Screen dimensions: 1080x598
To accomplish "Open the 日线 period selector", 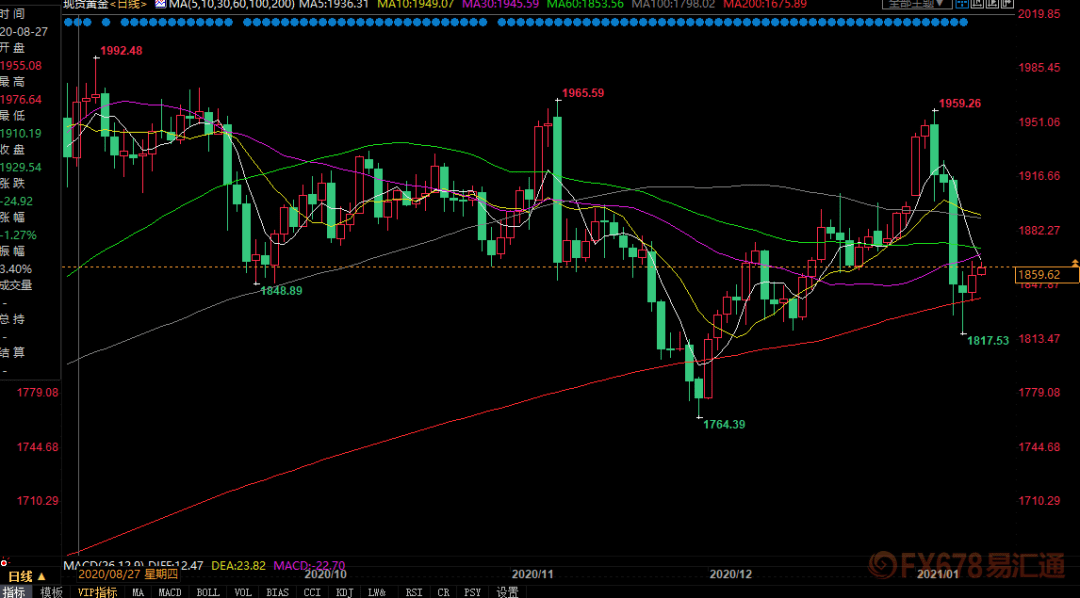I will (21, 577).
